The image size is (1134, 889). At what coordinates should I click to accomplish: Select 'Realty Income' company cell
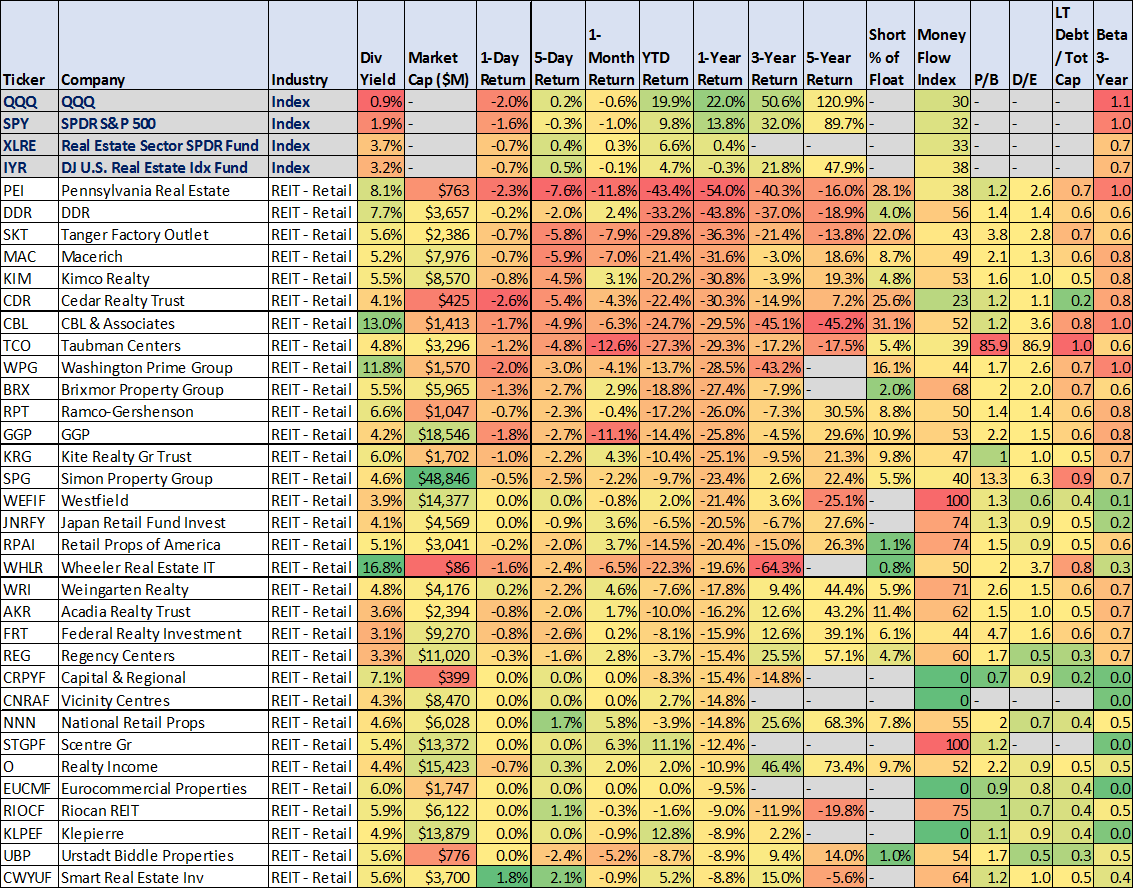click(x=163, y=767)
